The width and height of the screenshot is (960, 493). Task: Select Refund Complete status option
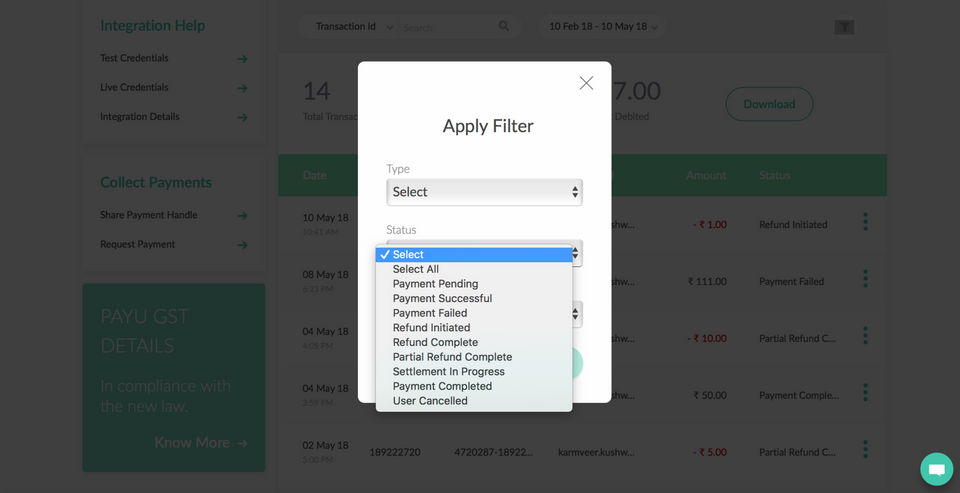(x=435, y=342)
